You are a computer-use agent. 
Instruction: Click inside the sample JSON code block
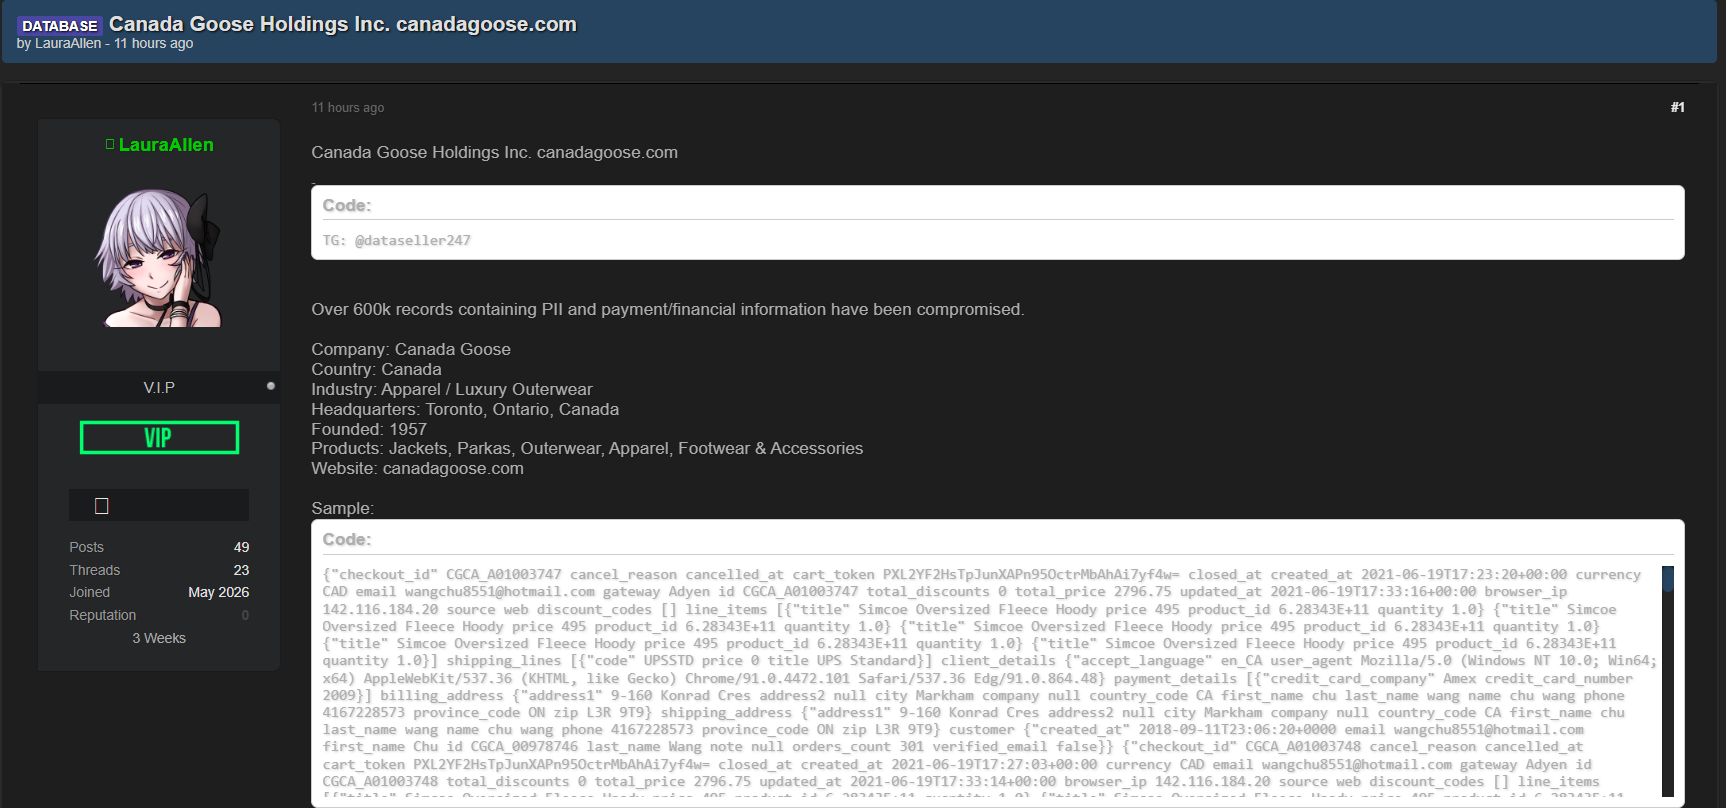coord(990,680)
